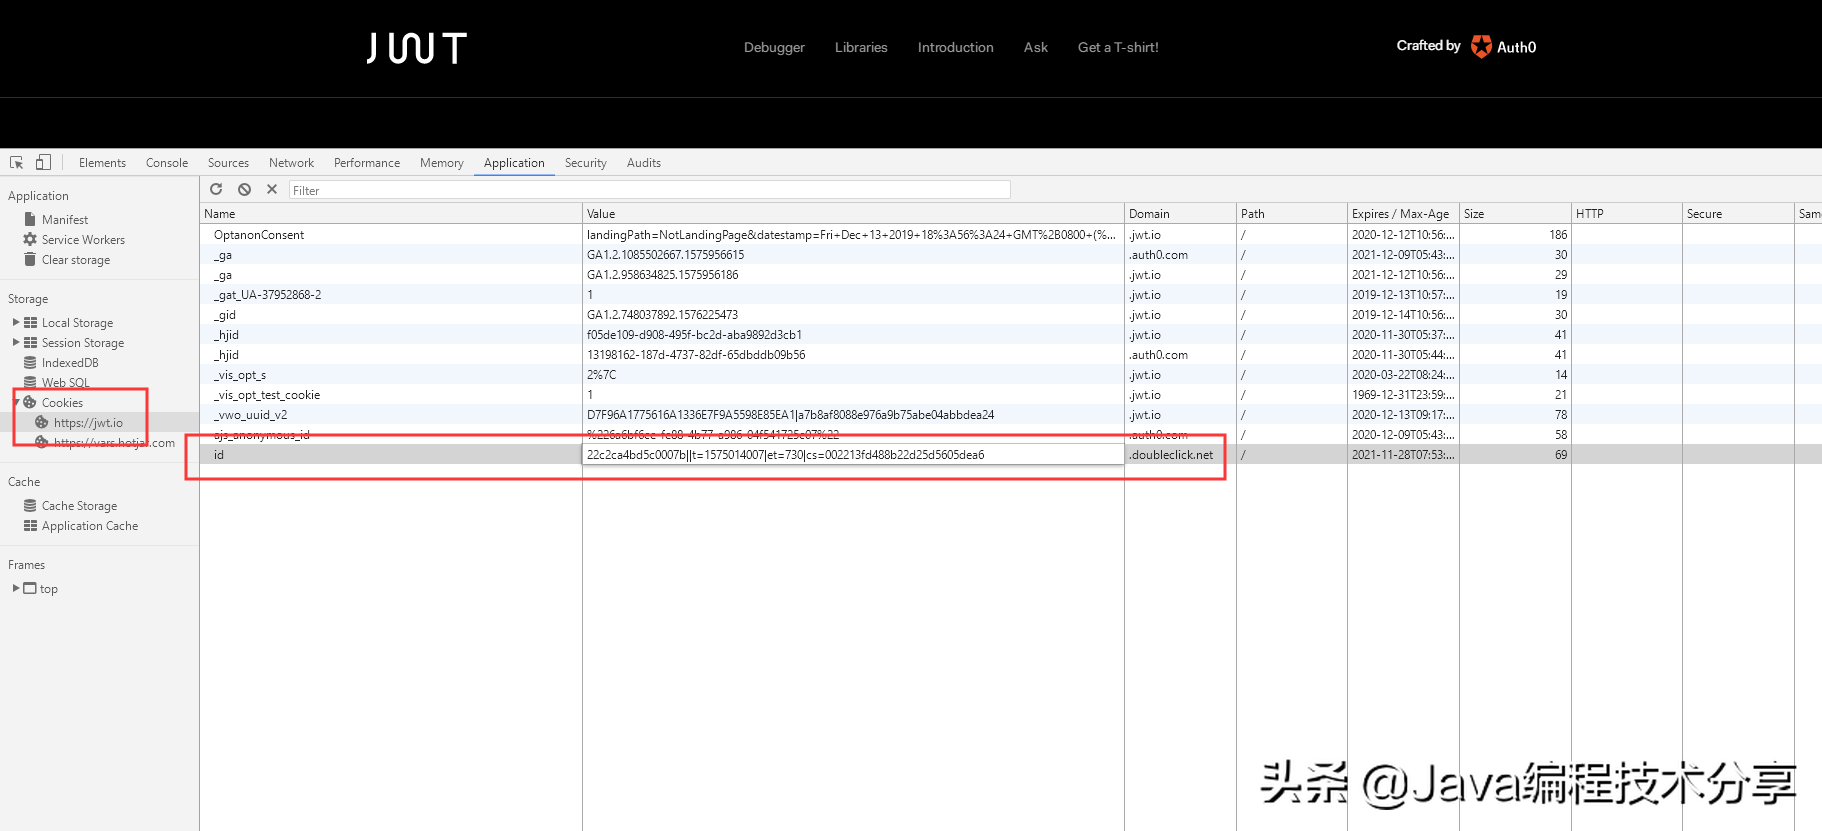
Task: Expand the Local Storage tree node
Action: pyautogui.click(x=16, y=322)
